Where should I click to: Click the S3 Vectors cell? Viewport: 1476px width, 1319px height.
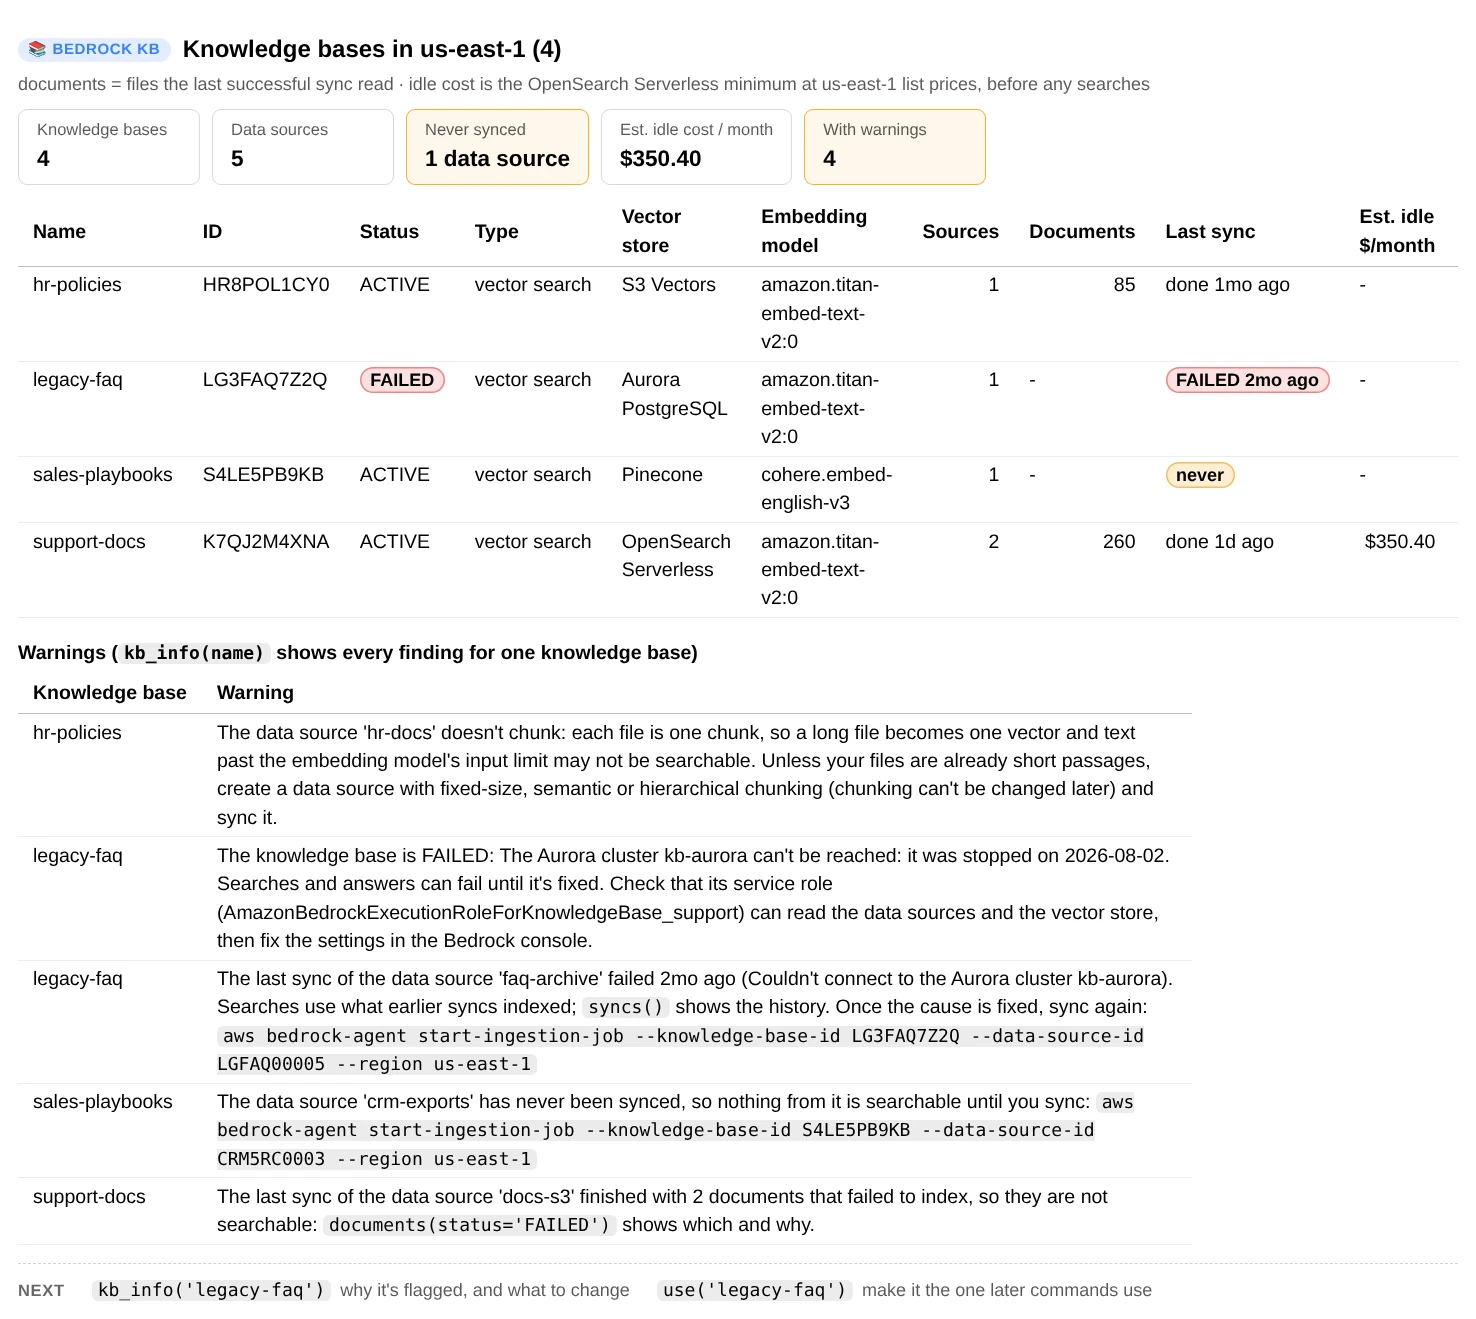pyautogui.click(x=669, y=285)
